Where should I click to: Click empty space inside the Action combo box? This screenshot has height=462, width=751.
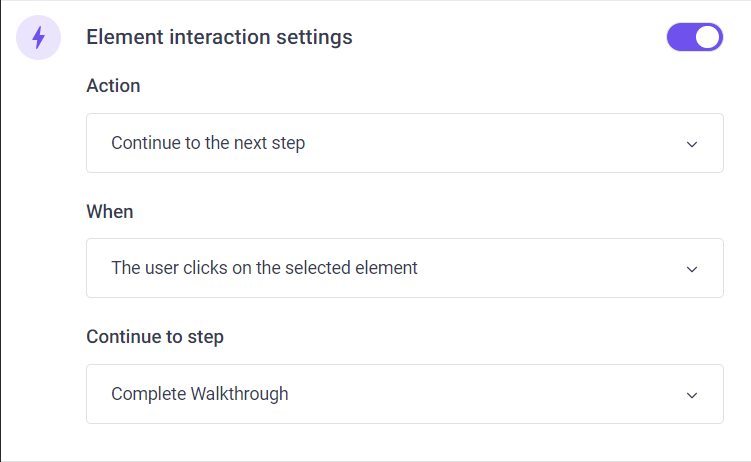493,143
